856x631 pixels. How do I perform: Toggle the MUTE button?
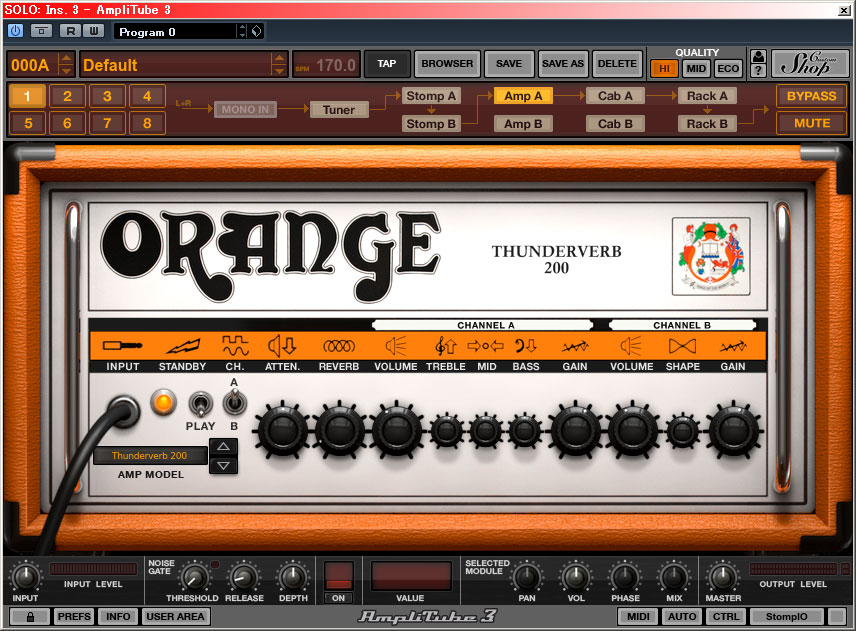point(811,123)
